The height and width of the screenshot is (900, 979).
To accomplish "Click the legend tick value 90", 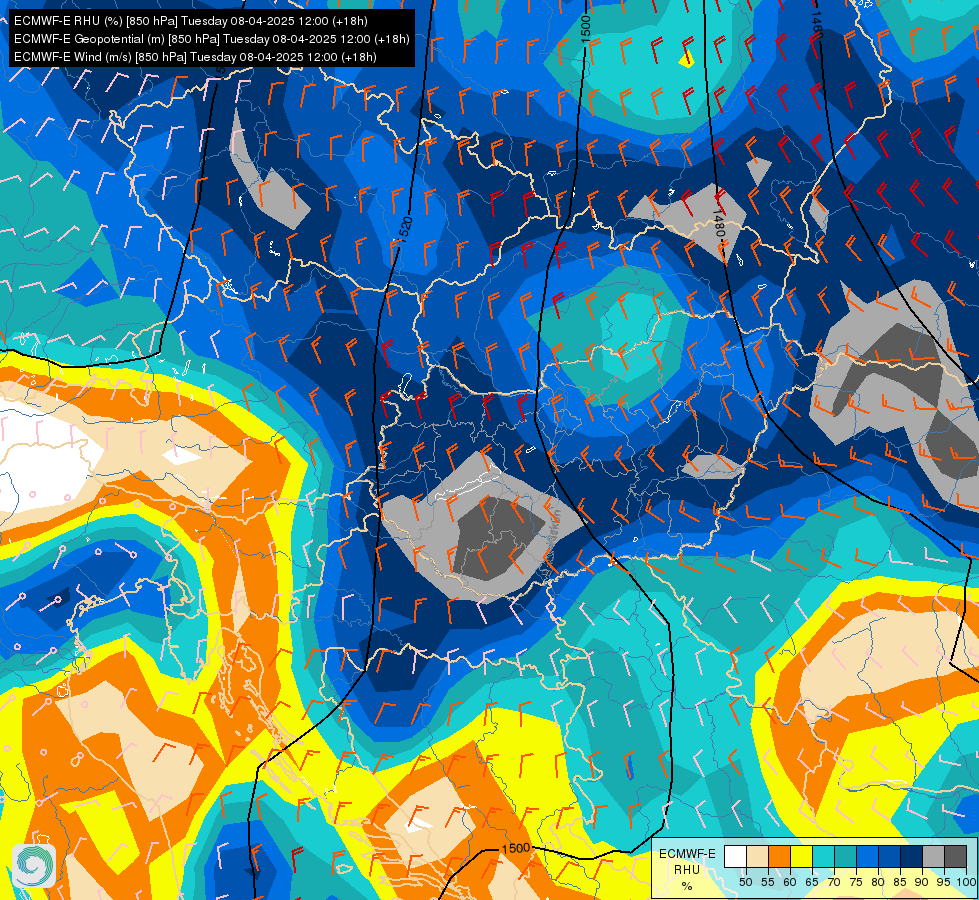I will point(922,882).
